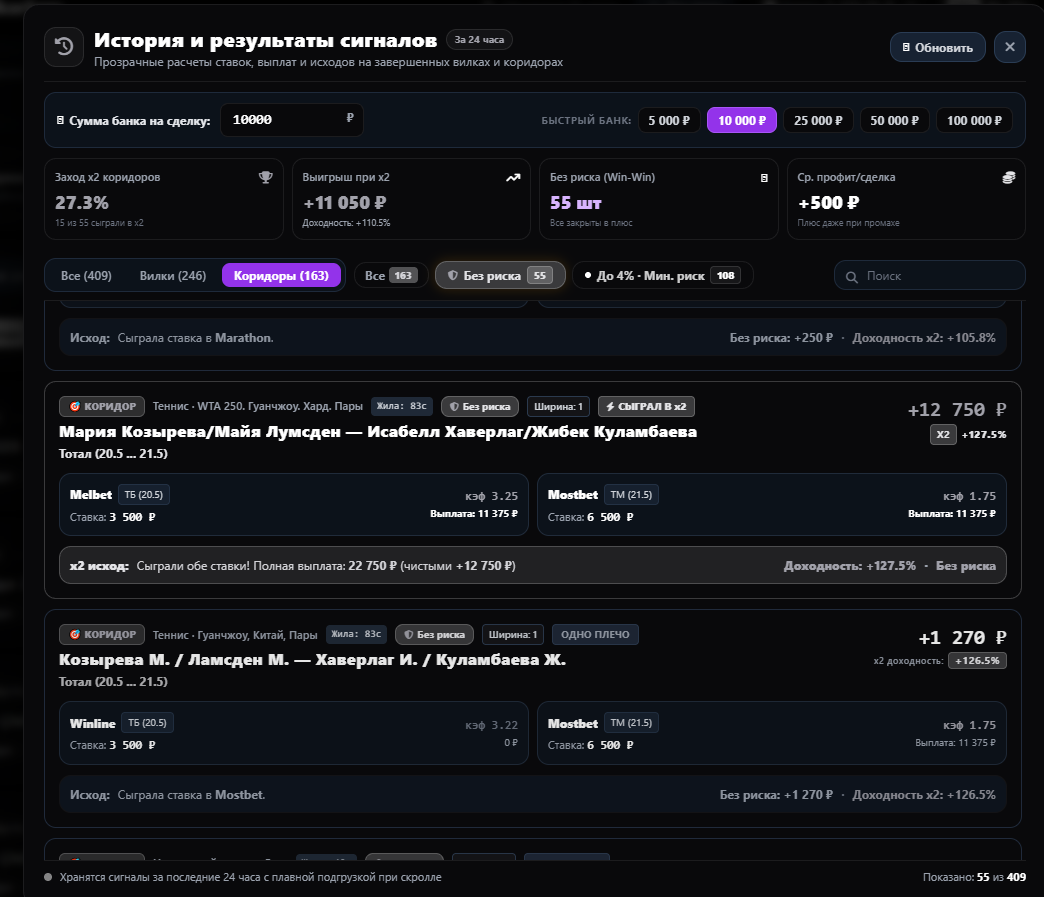This screenshot has width=1044, height=897.
Task: Click into the Поиск search field
Action: point(929,276)
